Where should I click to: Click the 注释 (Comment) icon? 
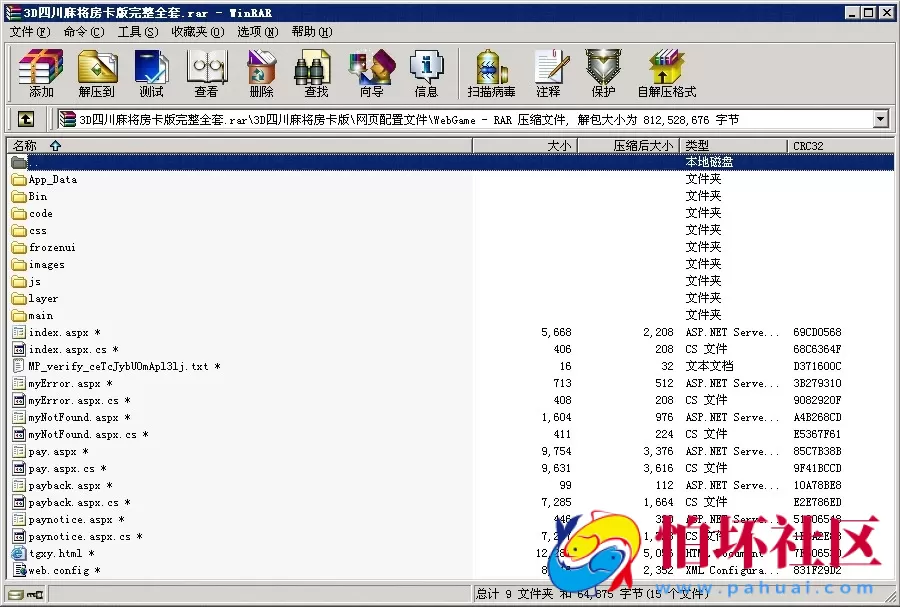coord(551,73)
